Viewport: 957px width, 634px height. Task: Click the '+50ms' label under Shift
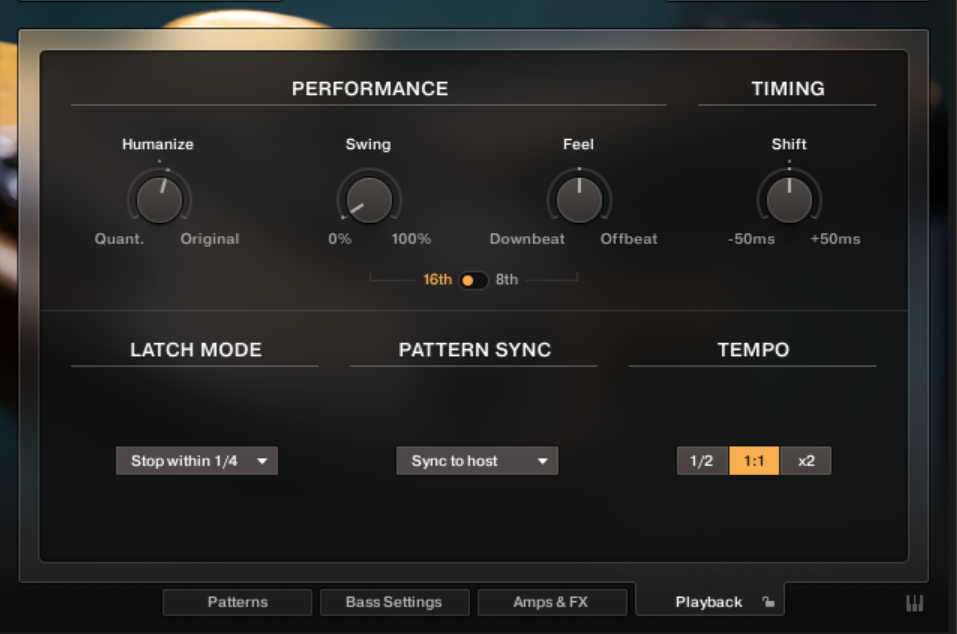[835, 239]
